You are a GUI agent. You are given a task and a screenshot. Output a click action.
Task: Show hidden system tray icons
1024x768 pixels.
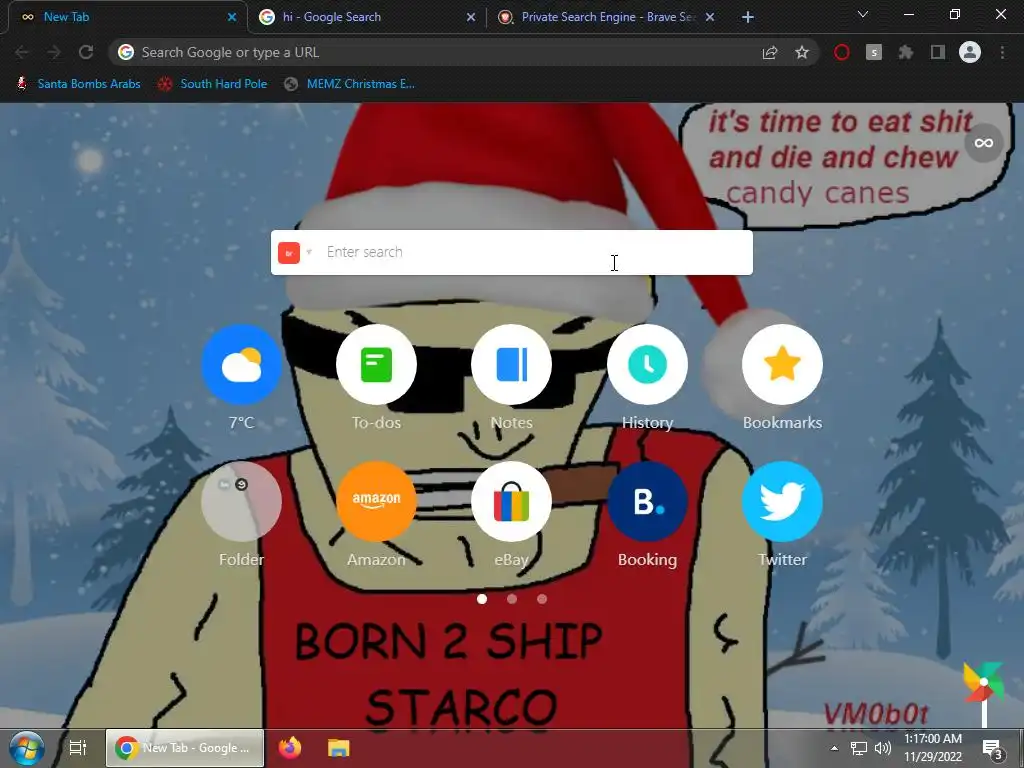834,748
